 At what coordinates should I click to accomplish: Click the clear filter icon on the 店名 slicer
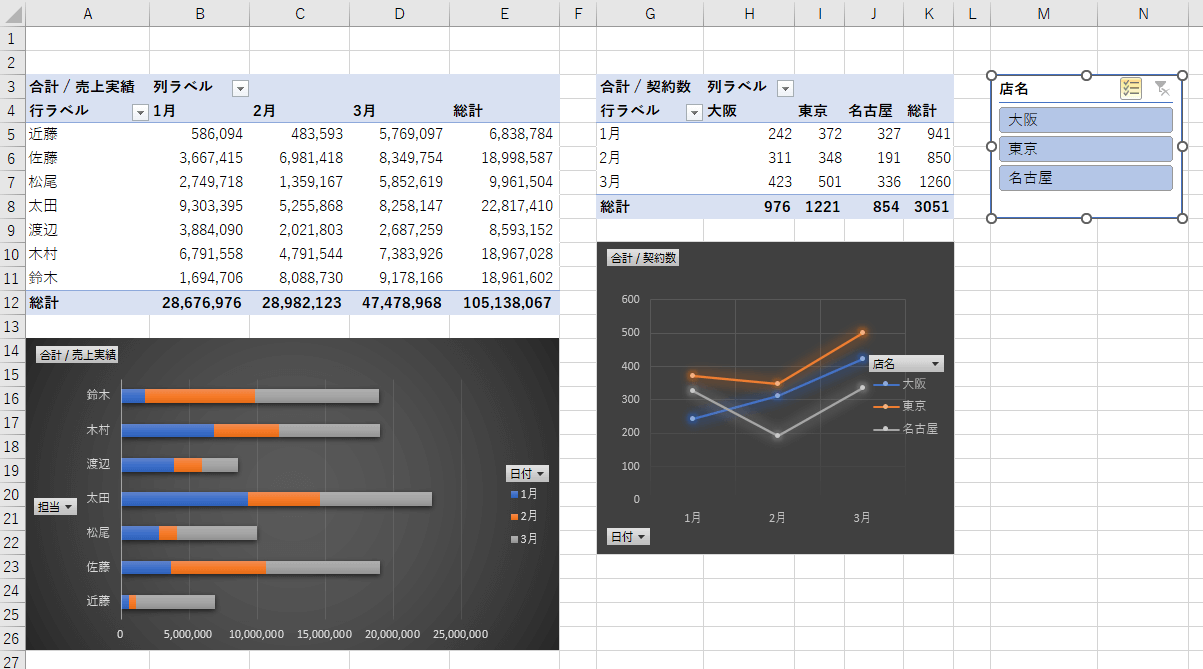[x=1161, y=89]
